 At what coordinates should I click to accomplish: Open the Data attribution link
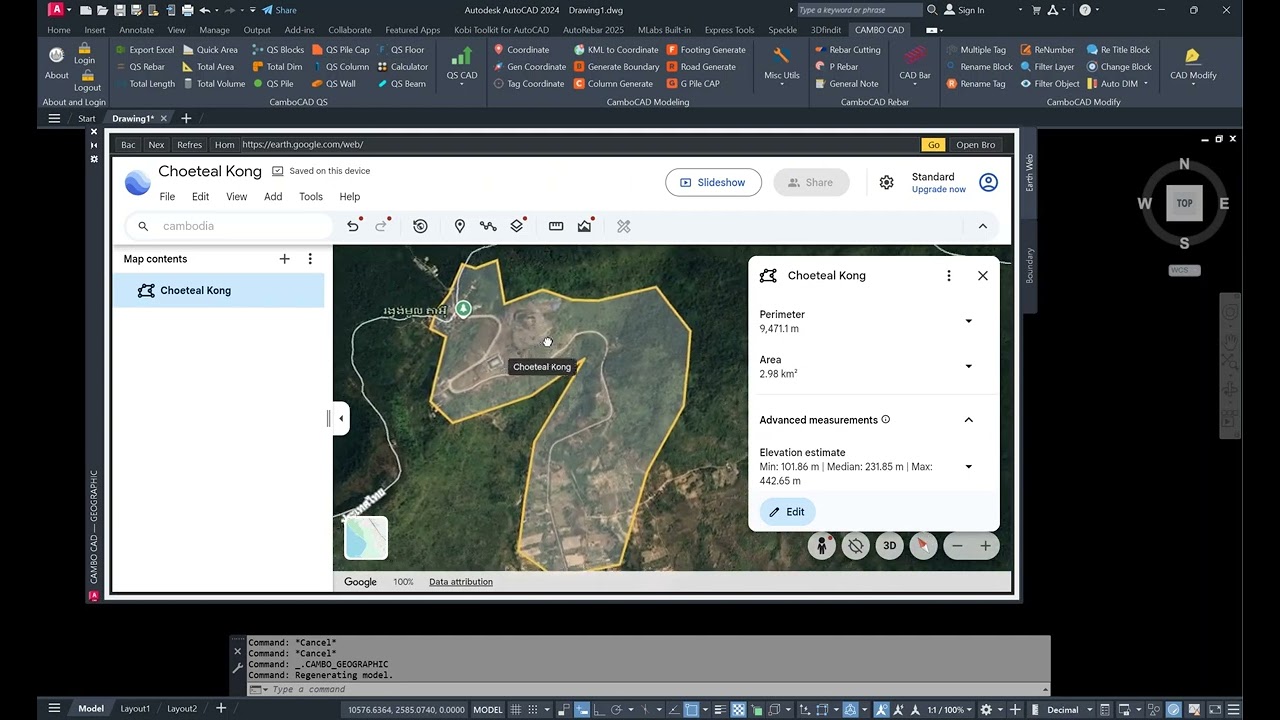(x=461, y=582)
